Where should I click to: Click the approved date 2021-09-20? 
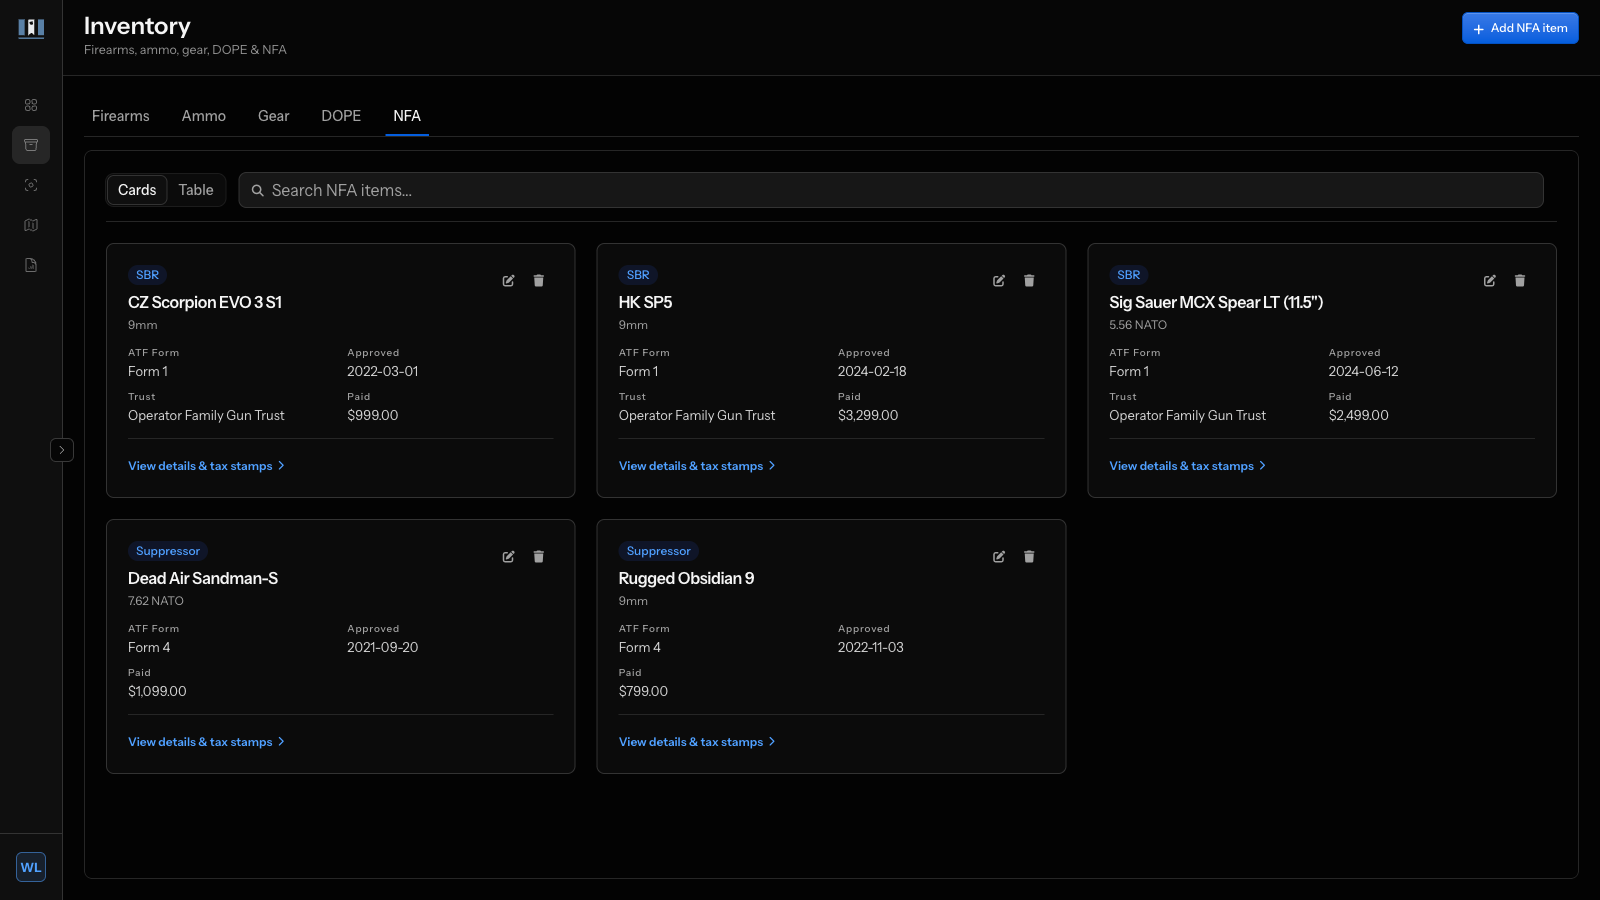[x=383, y=647]
